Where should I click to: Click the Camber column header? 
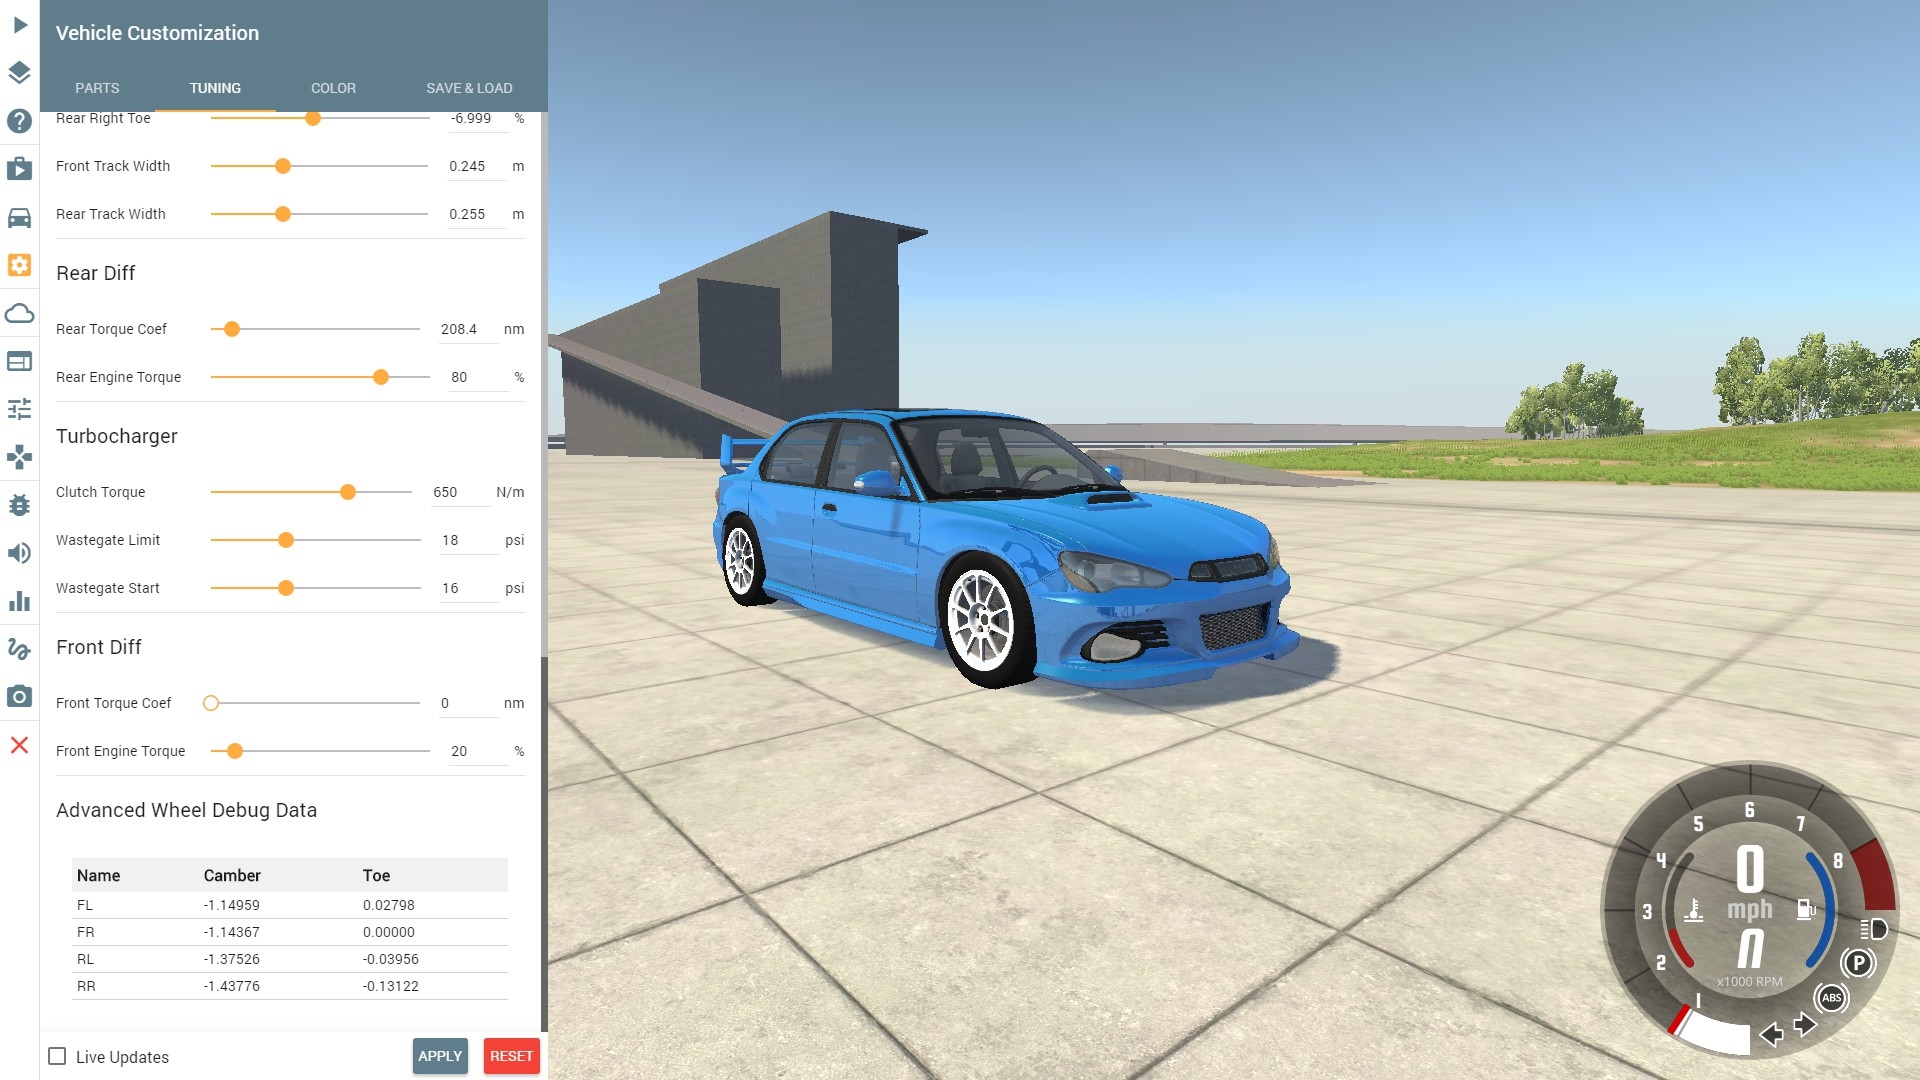[232, 875]
